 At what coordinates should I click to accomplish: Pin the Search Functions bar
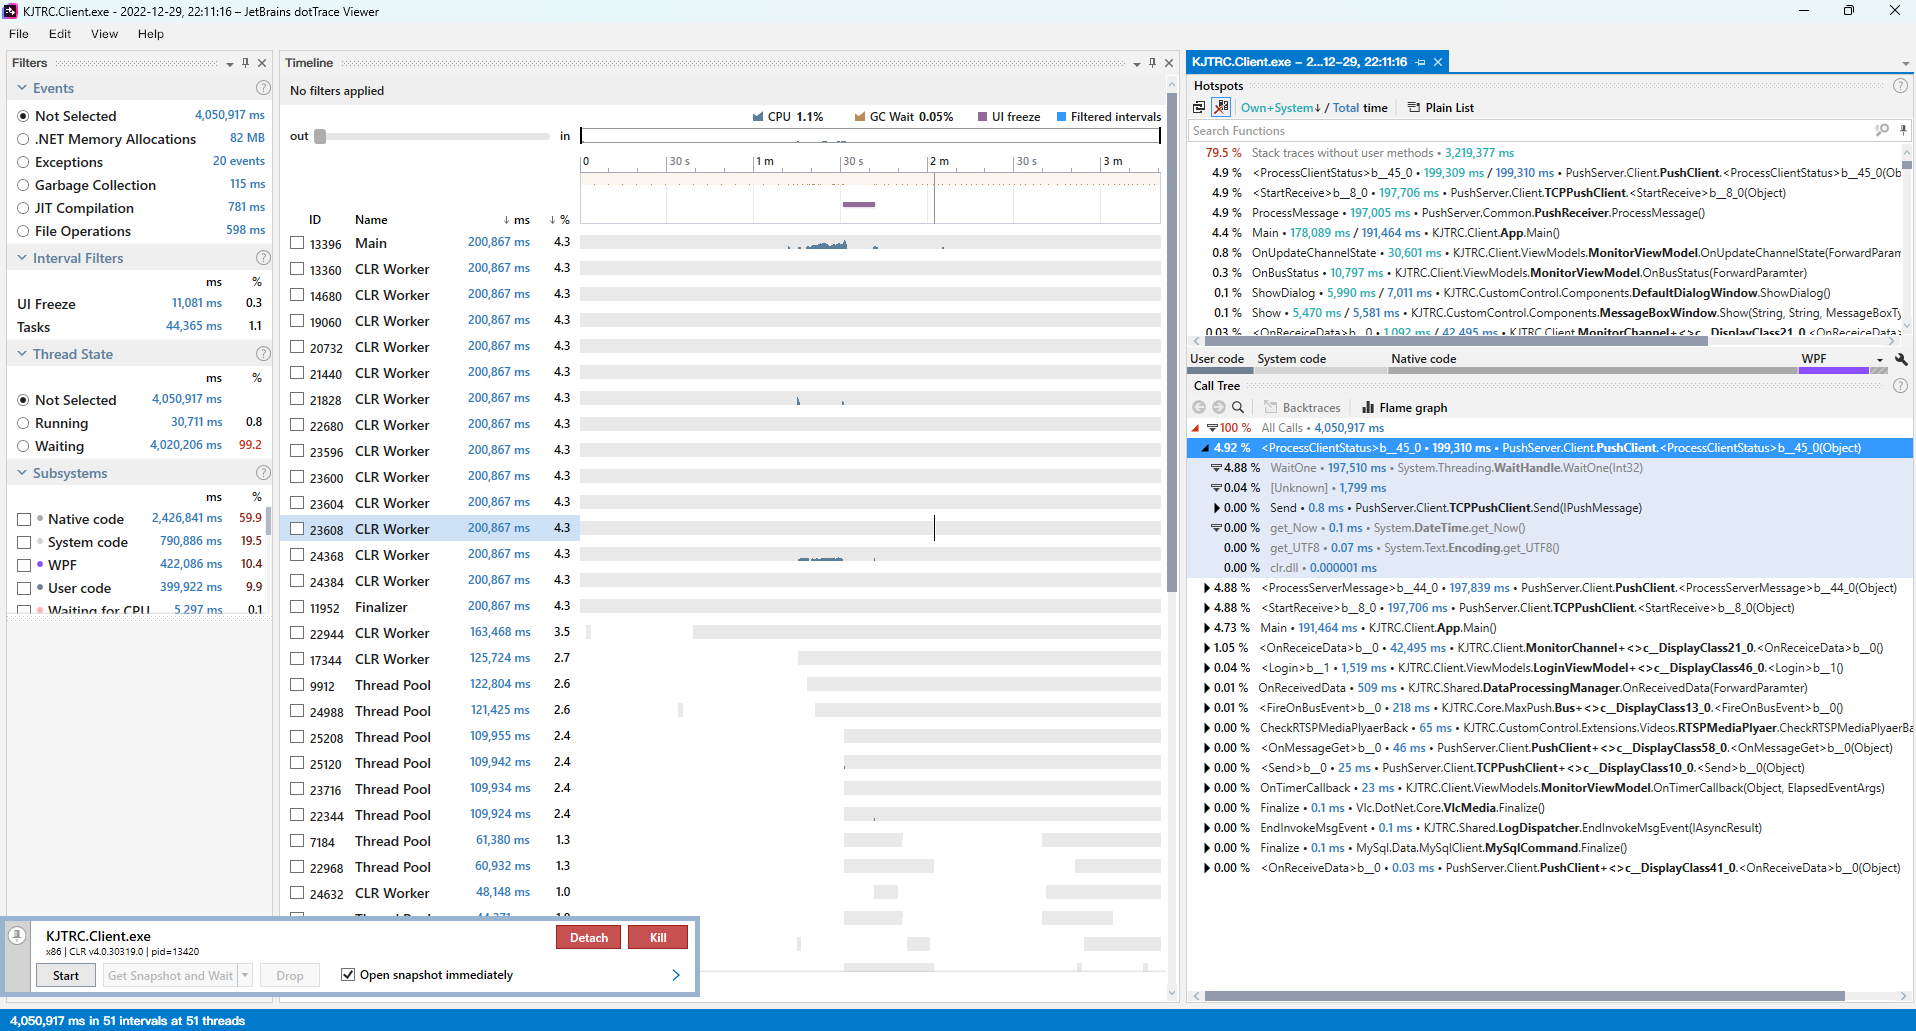tap(1903, 130)
